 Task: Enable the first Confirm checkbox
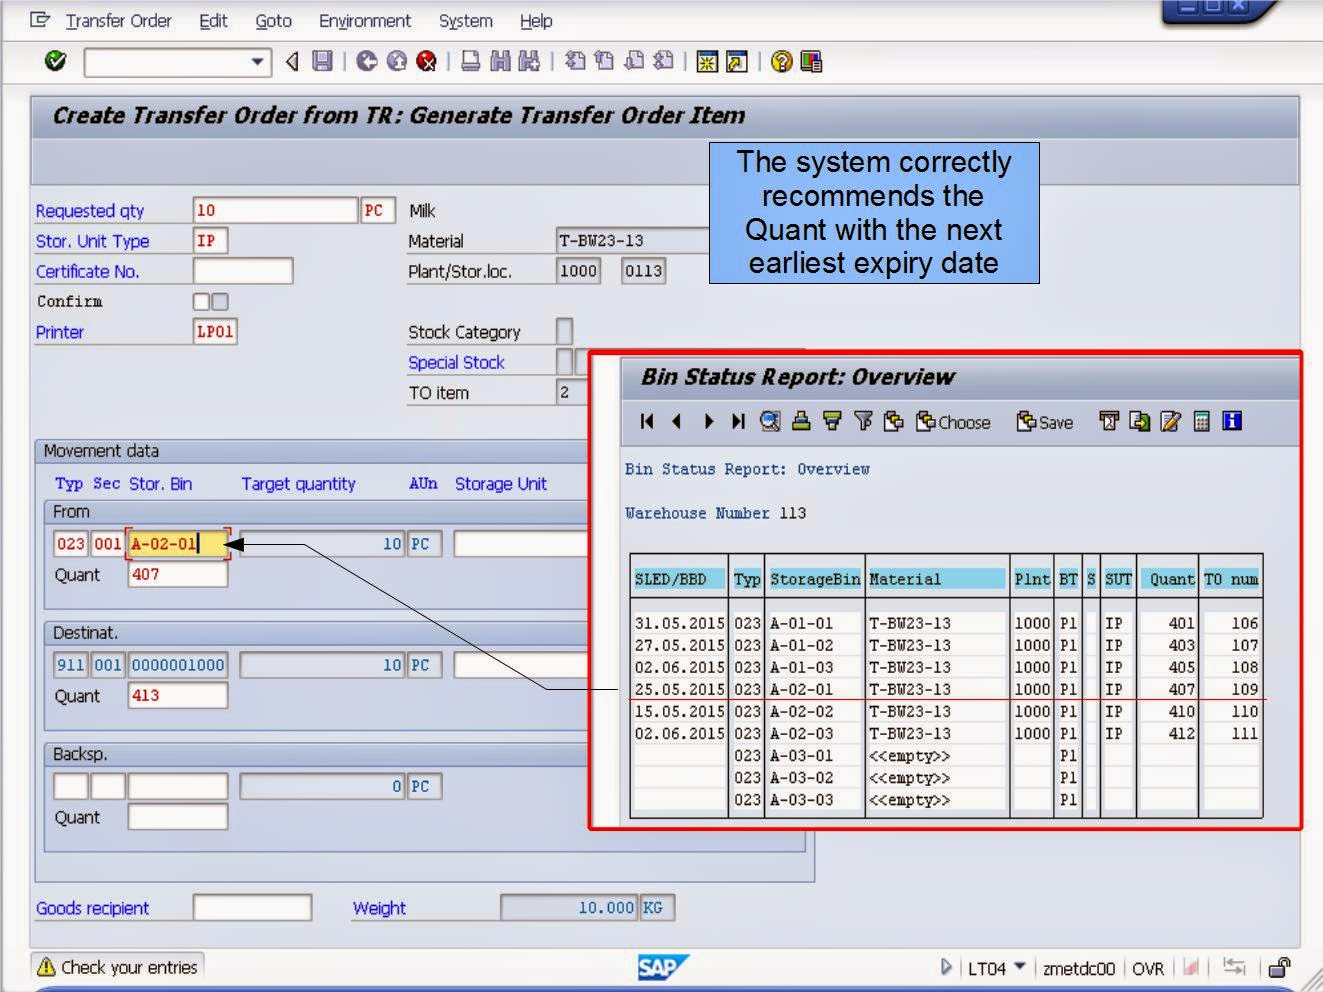[200, 301]
